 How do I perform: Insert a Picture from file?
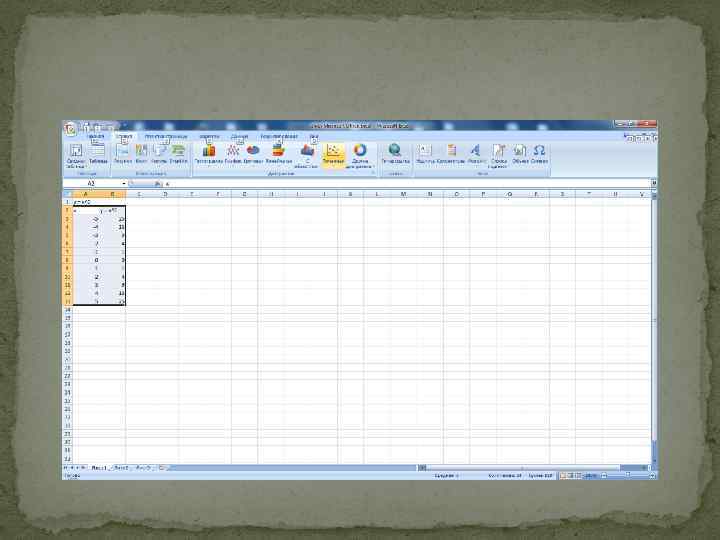coord(123,154)
